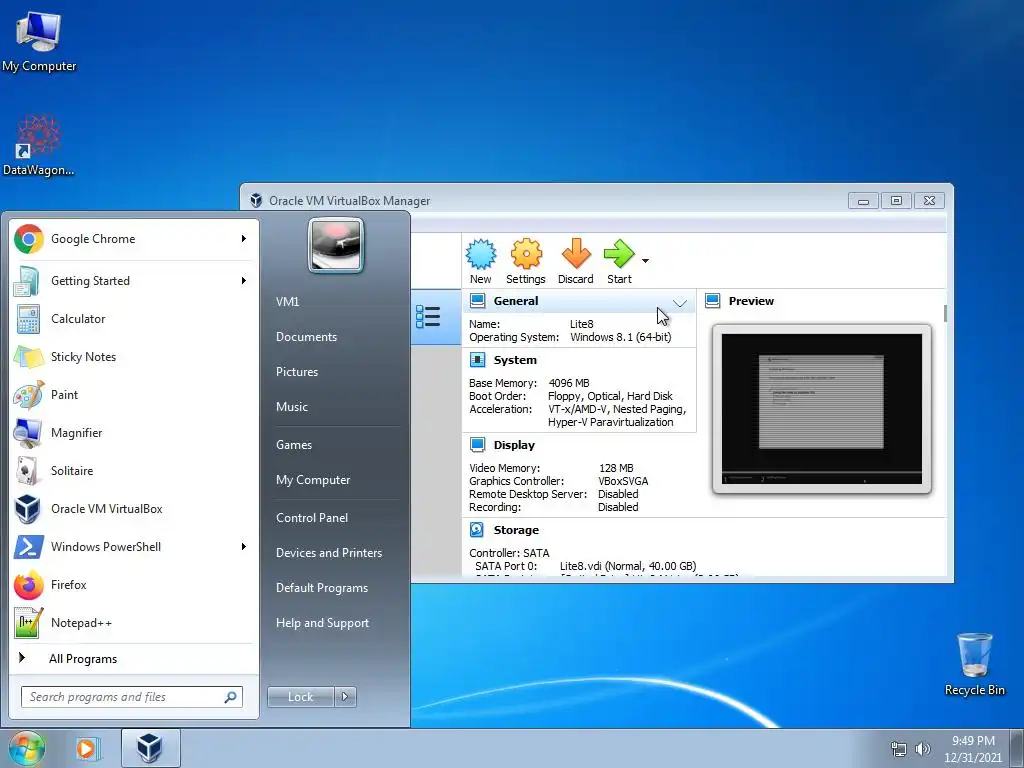Launch Windows PowerShell from Start menu

tap(131, 547)
